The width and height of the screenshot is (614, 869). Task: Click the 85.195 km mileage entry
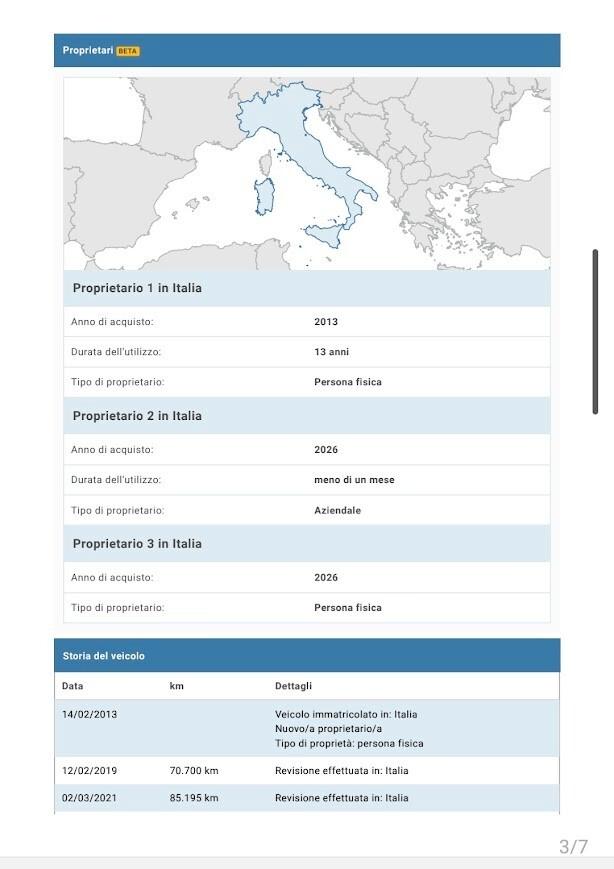click(x=194, y=798)
